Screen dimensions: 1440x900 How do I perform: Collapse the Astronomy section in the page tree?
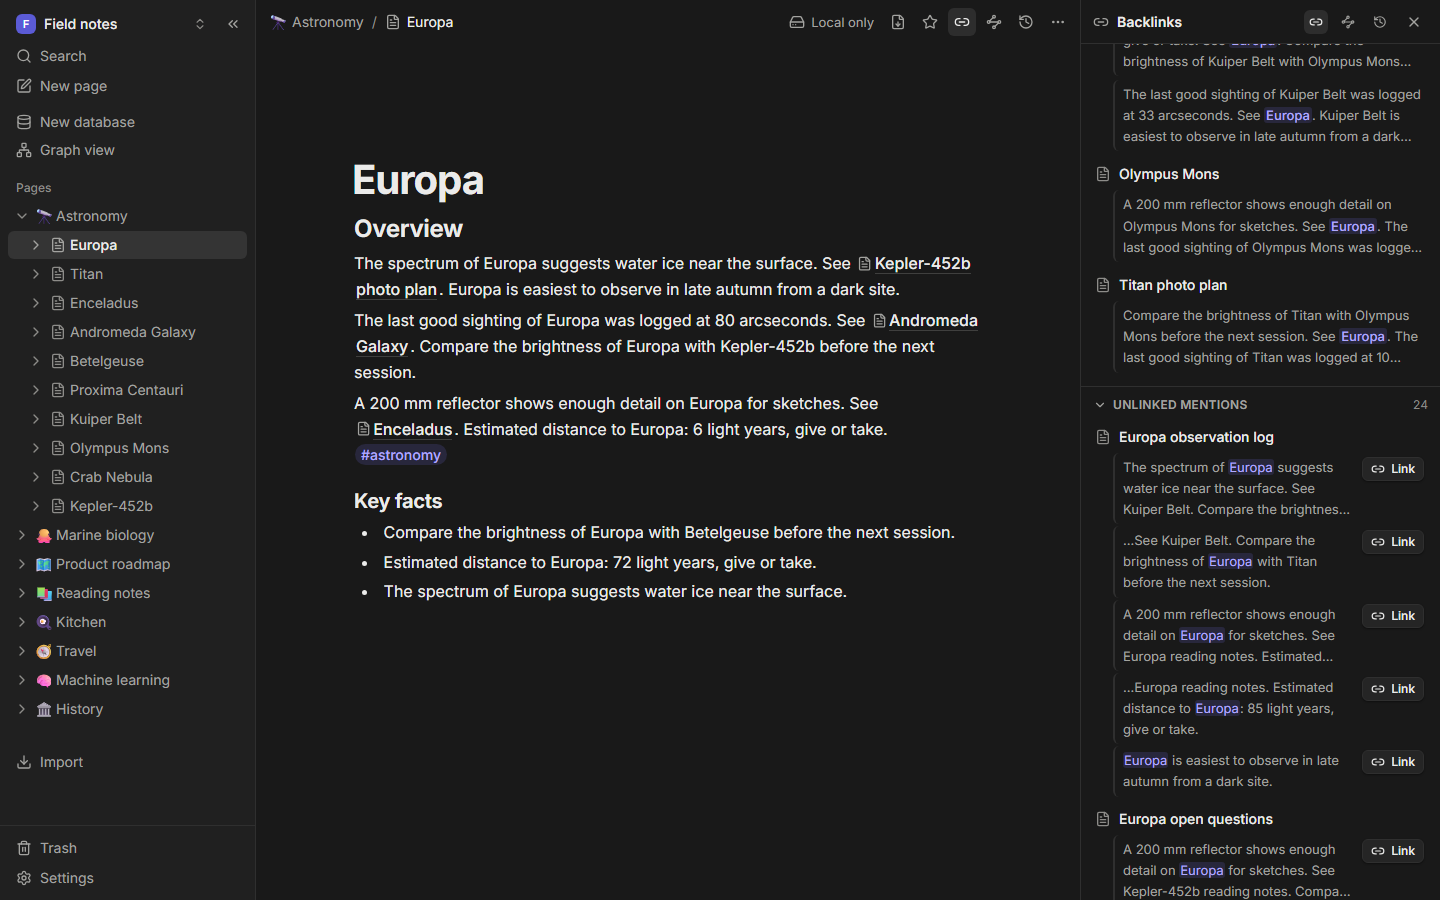(22, 216)
